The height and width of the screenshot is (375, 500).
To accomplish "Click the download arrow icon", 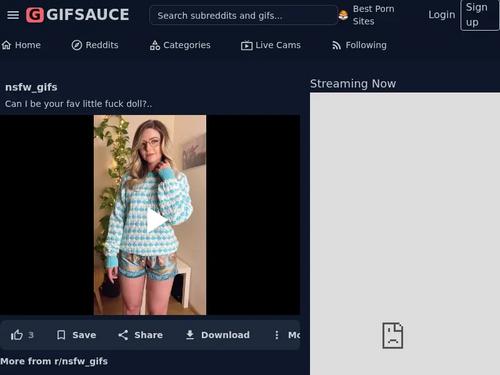I will click(190, 335).
